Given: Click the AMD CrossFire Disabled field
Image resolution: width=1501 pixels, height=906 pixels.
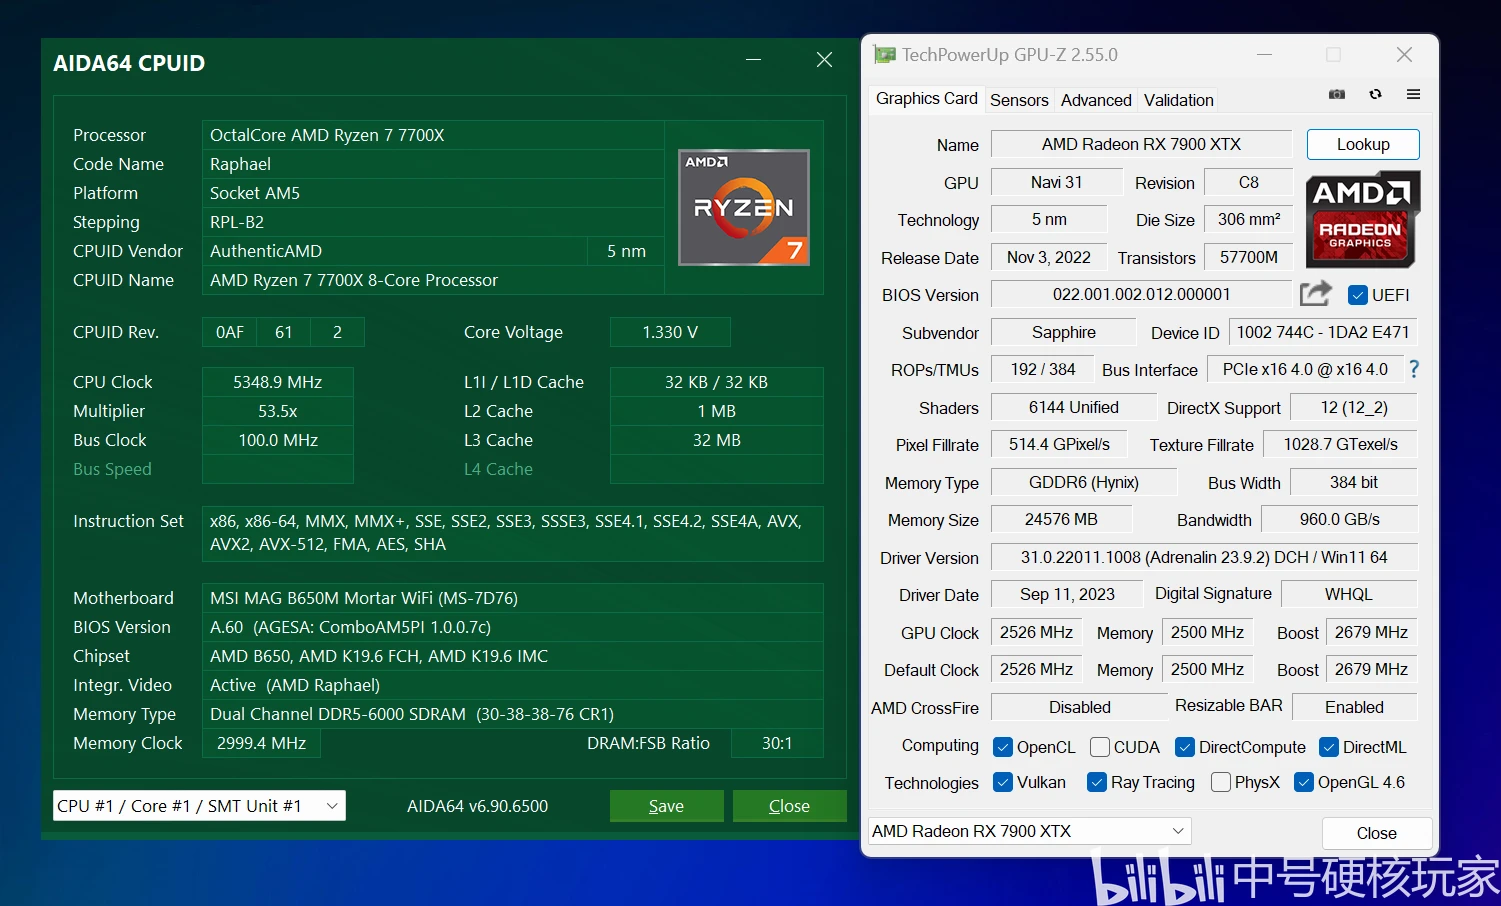Looking at the screenshot, I should [1079, 707].
